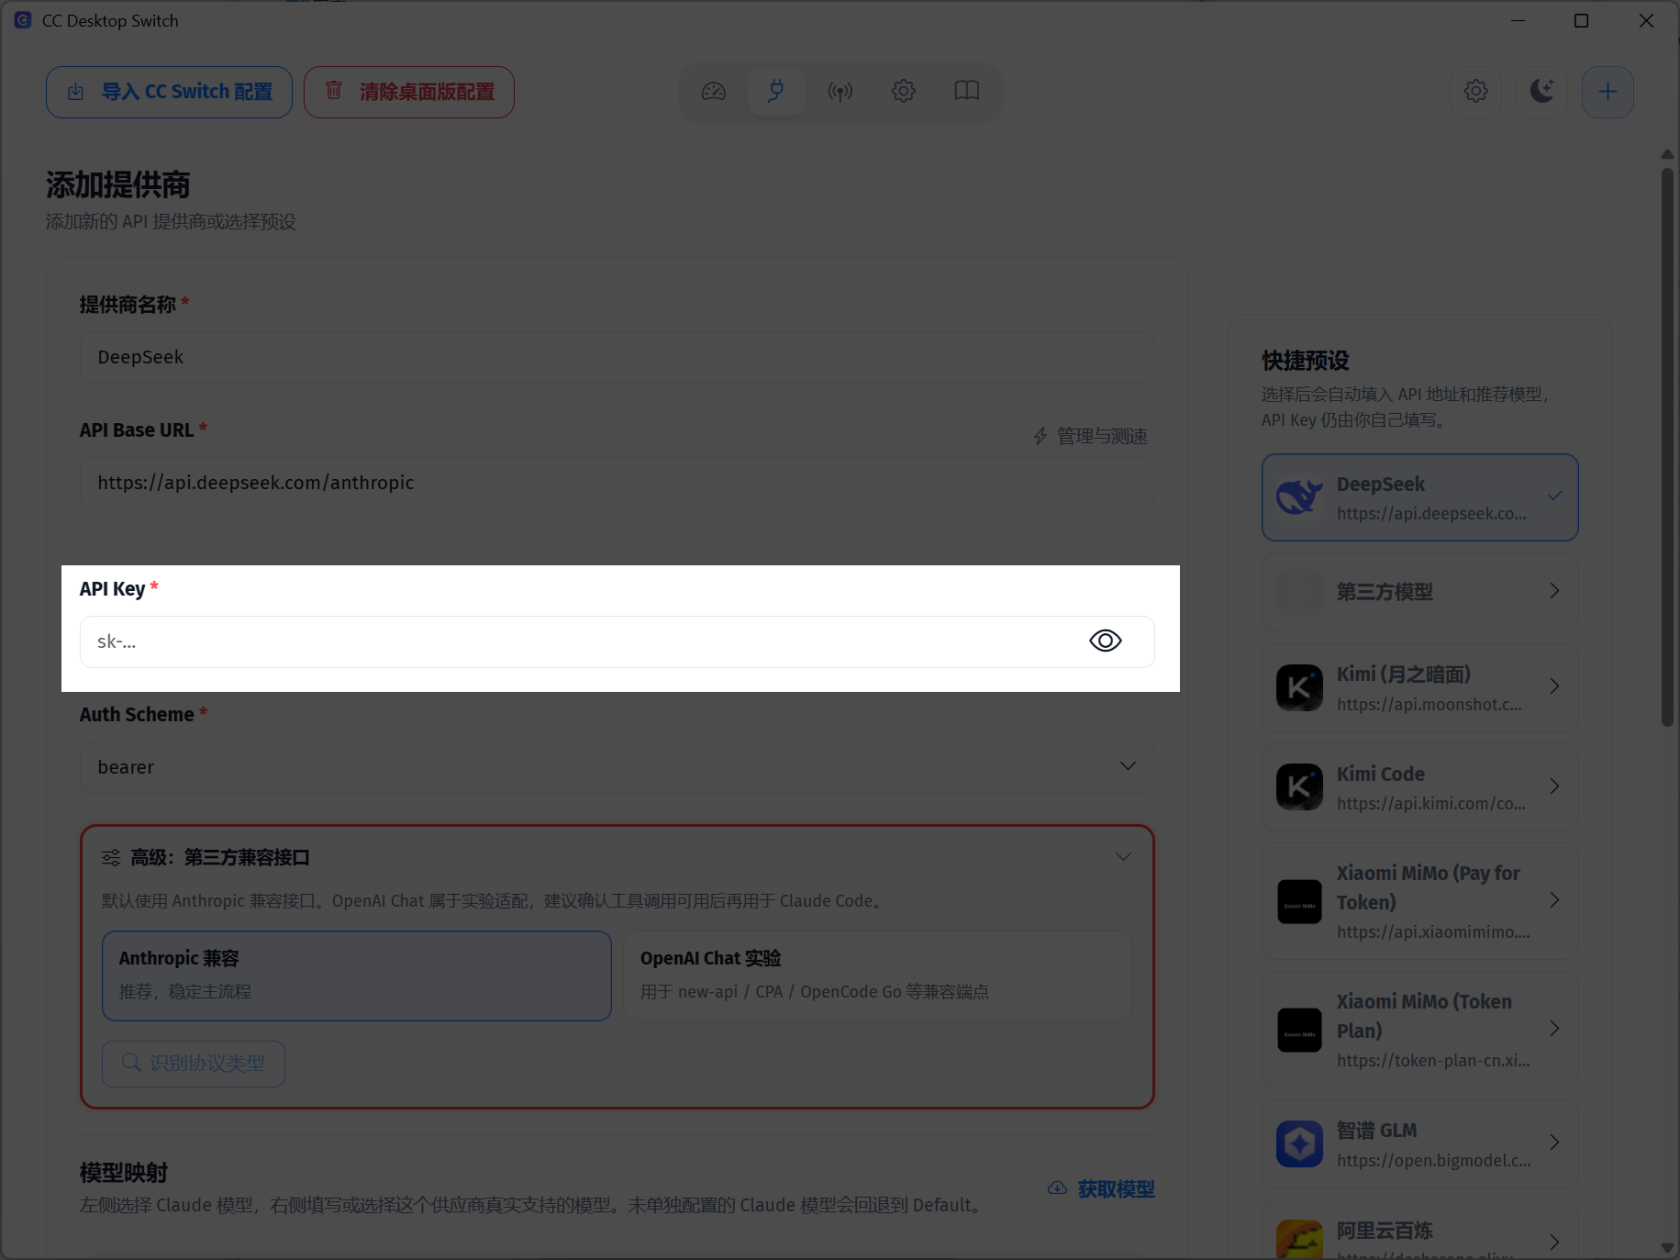Click the 模型映射 heading

point(124,1172)
